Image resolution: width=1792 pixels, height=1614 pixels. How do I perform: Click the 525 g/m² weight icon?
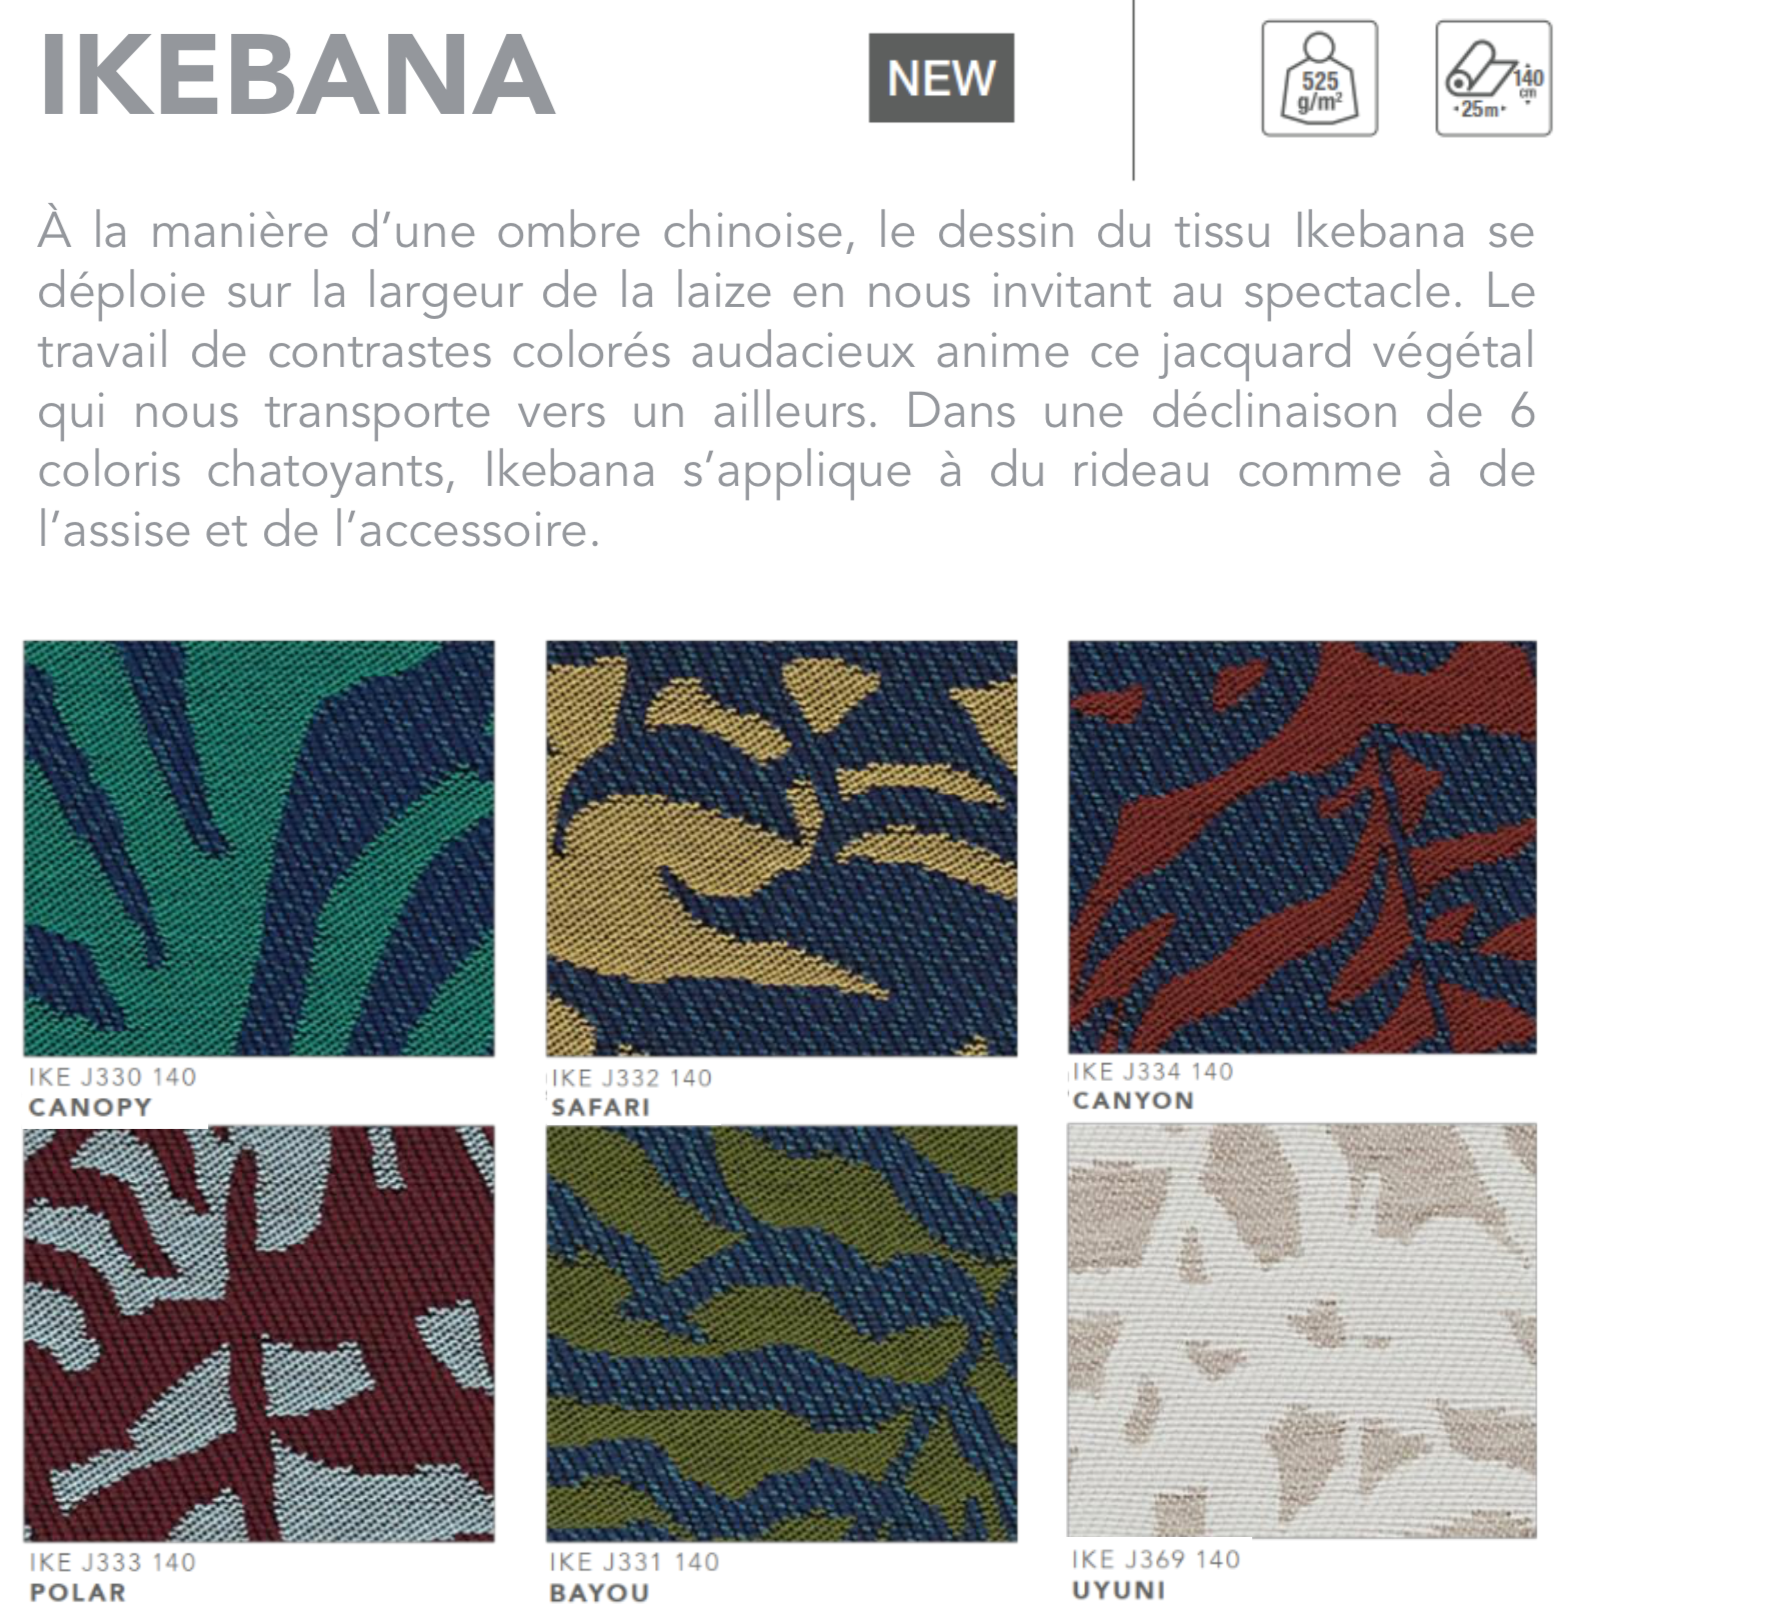coord(1319,78)
